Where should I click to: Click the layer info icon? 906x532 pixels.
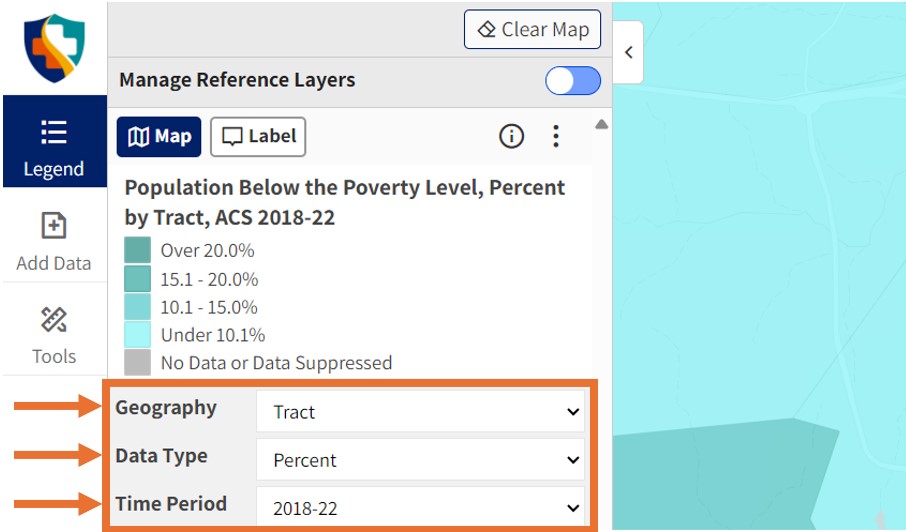click(x=511, y=137)
